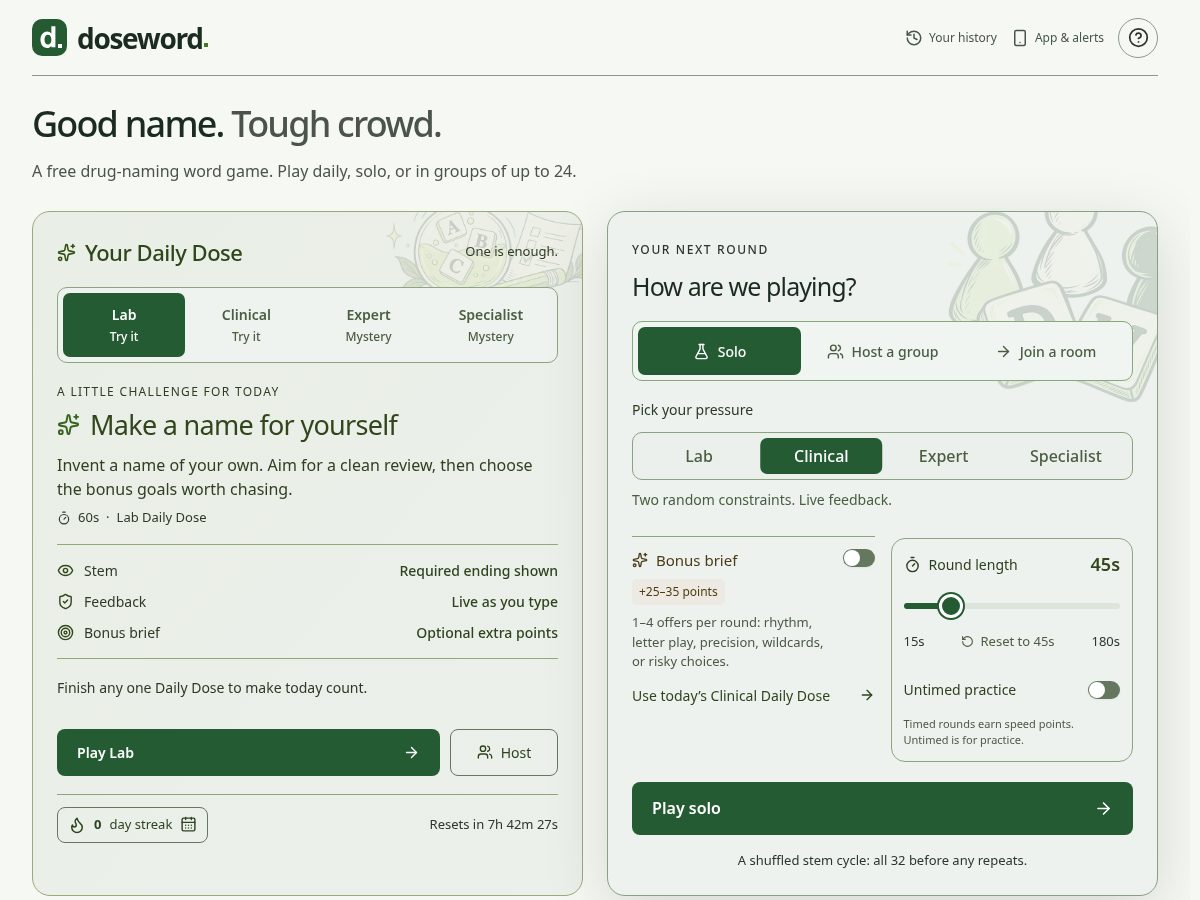
Task: Select the Lab Try it daily tab
Action: tap(124, 325)
